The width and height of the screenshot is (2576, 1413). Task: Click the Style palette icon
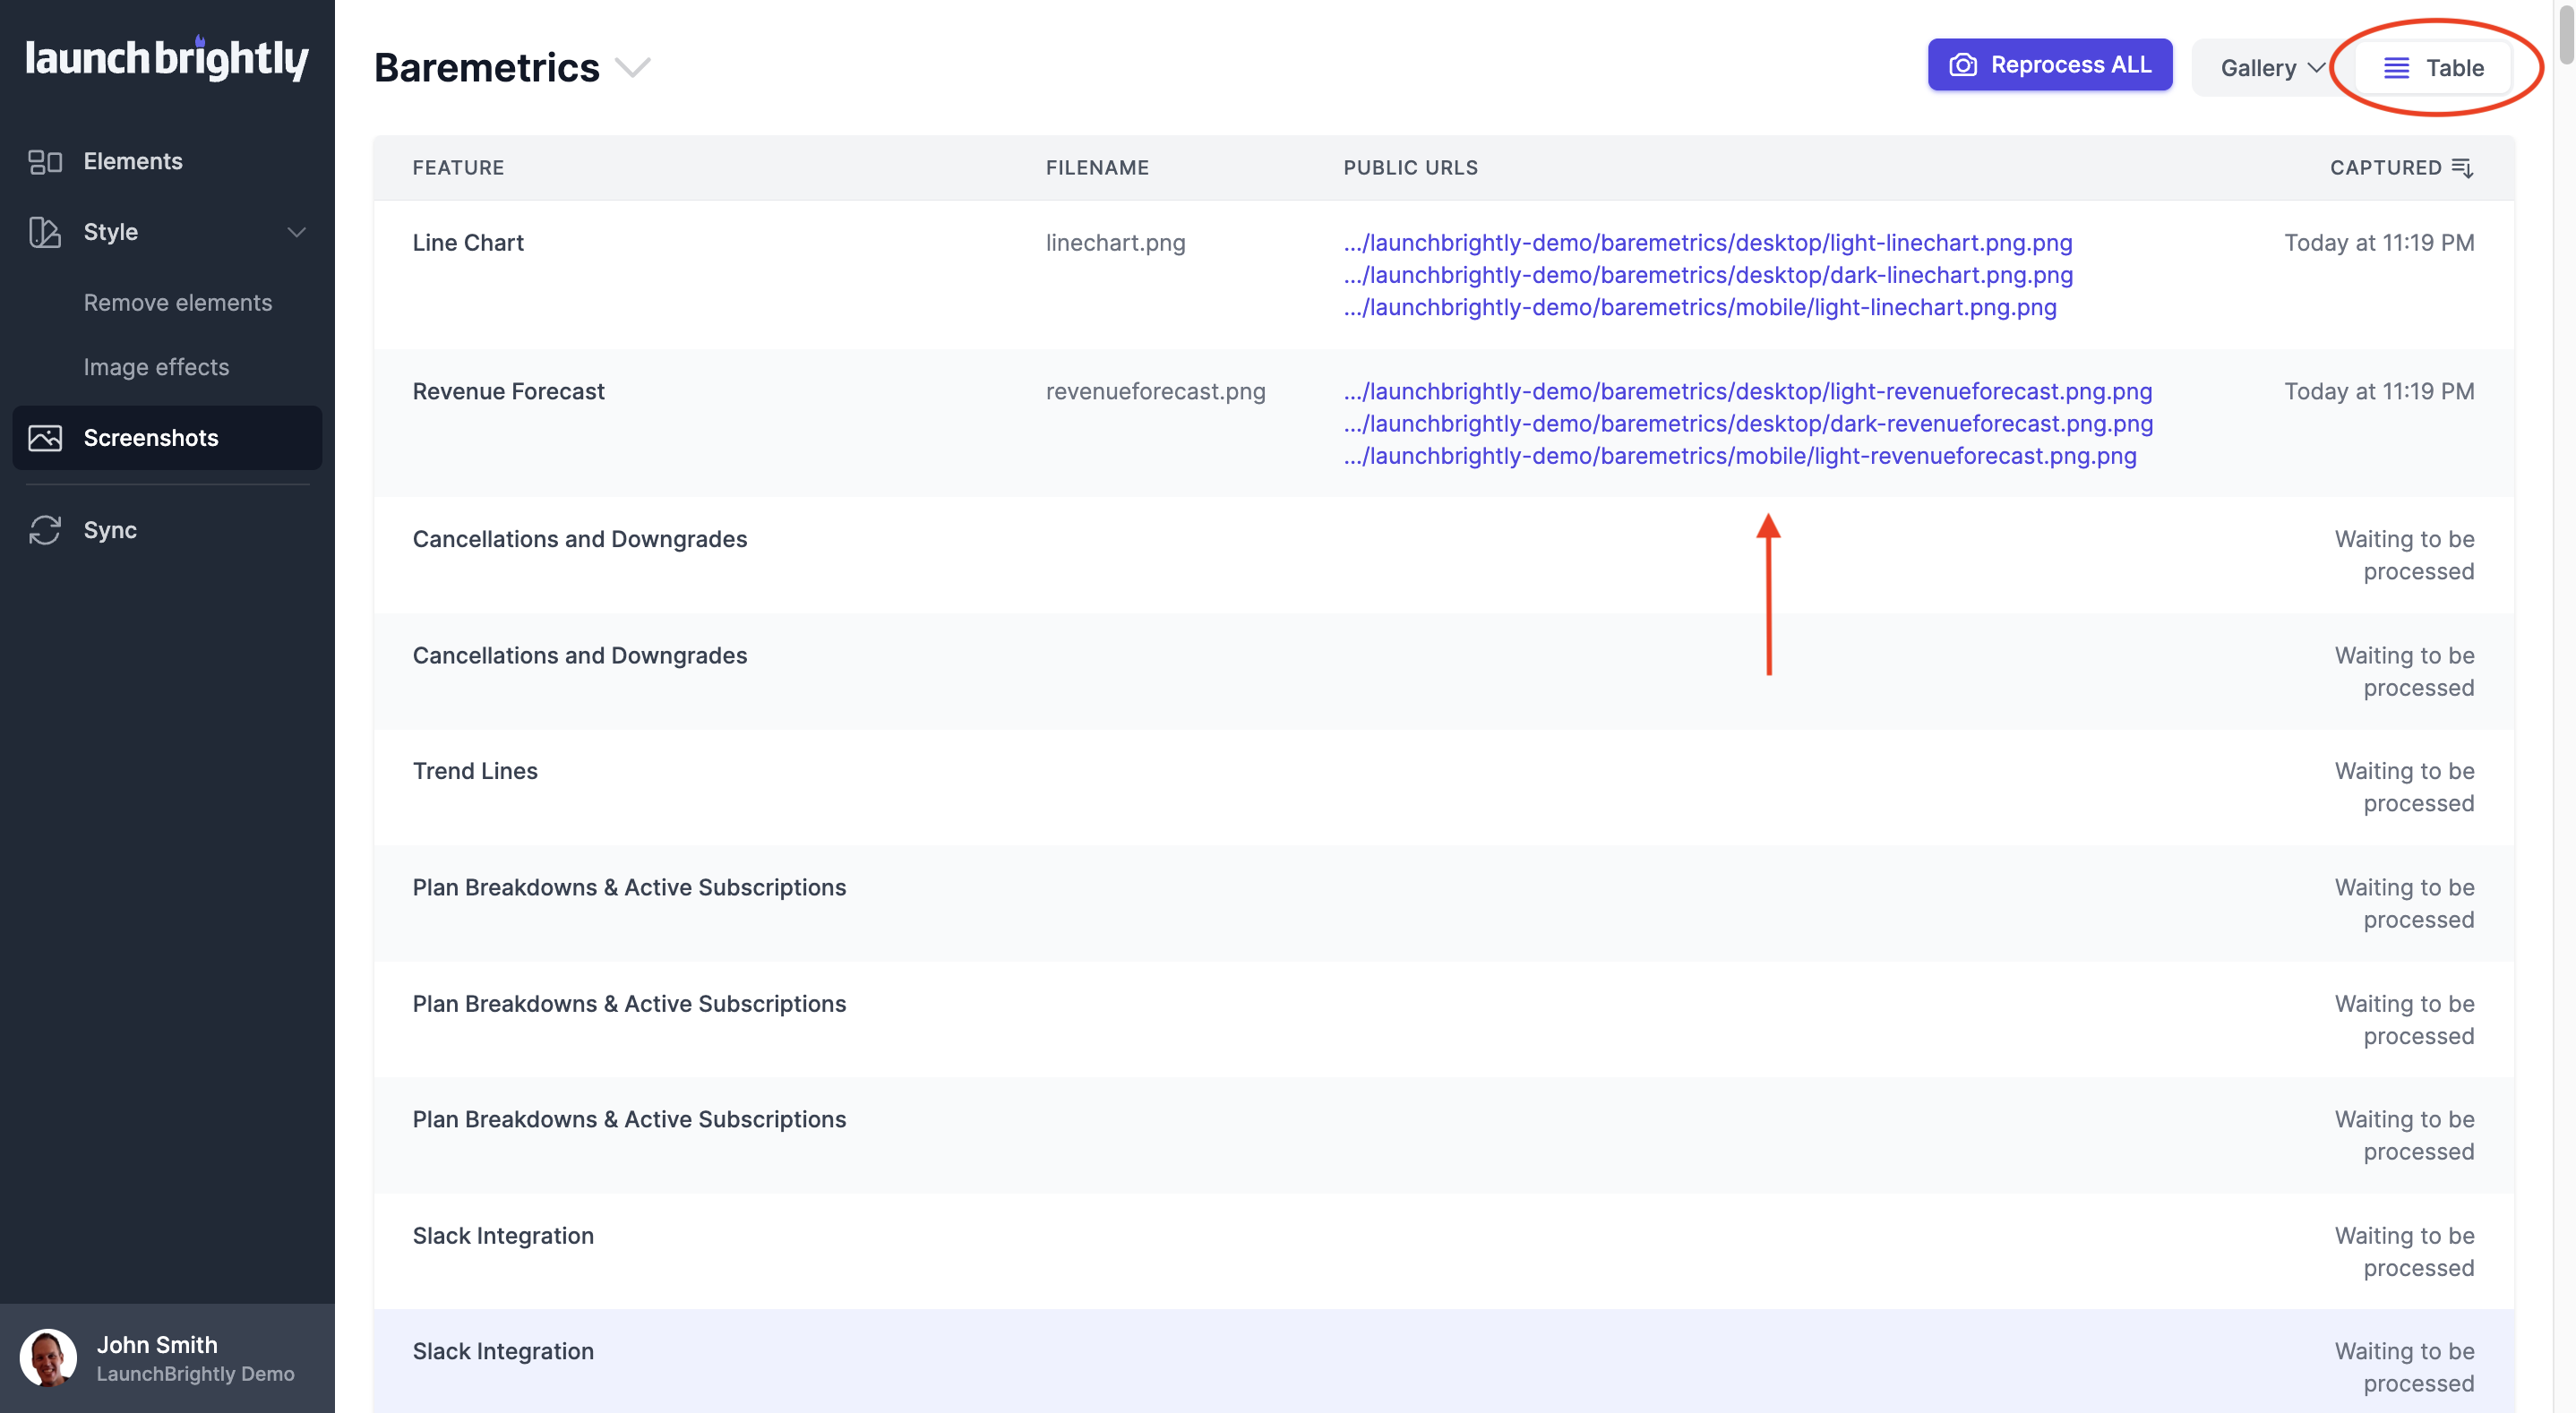tap(45, 232)
